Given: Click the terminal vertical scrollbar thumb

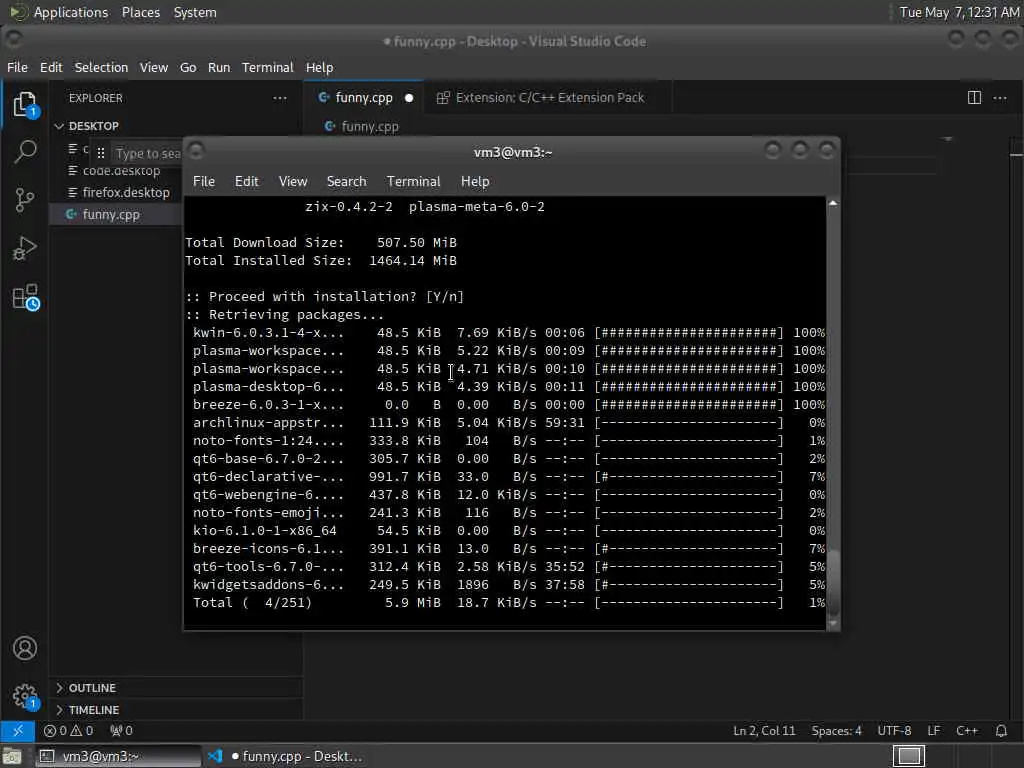Looking at the screenshot, I should 833,581.
